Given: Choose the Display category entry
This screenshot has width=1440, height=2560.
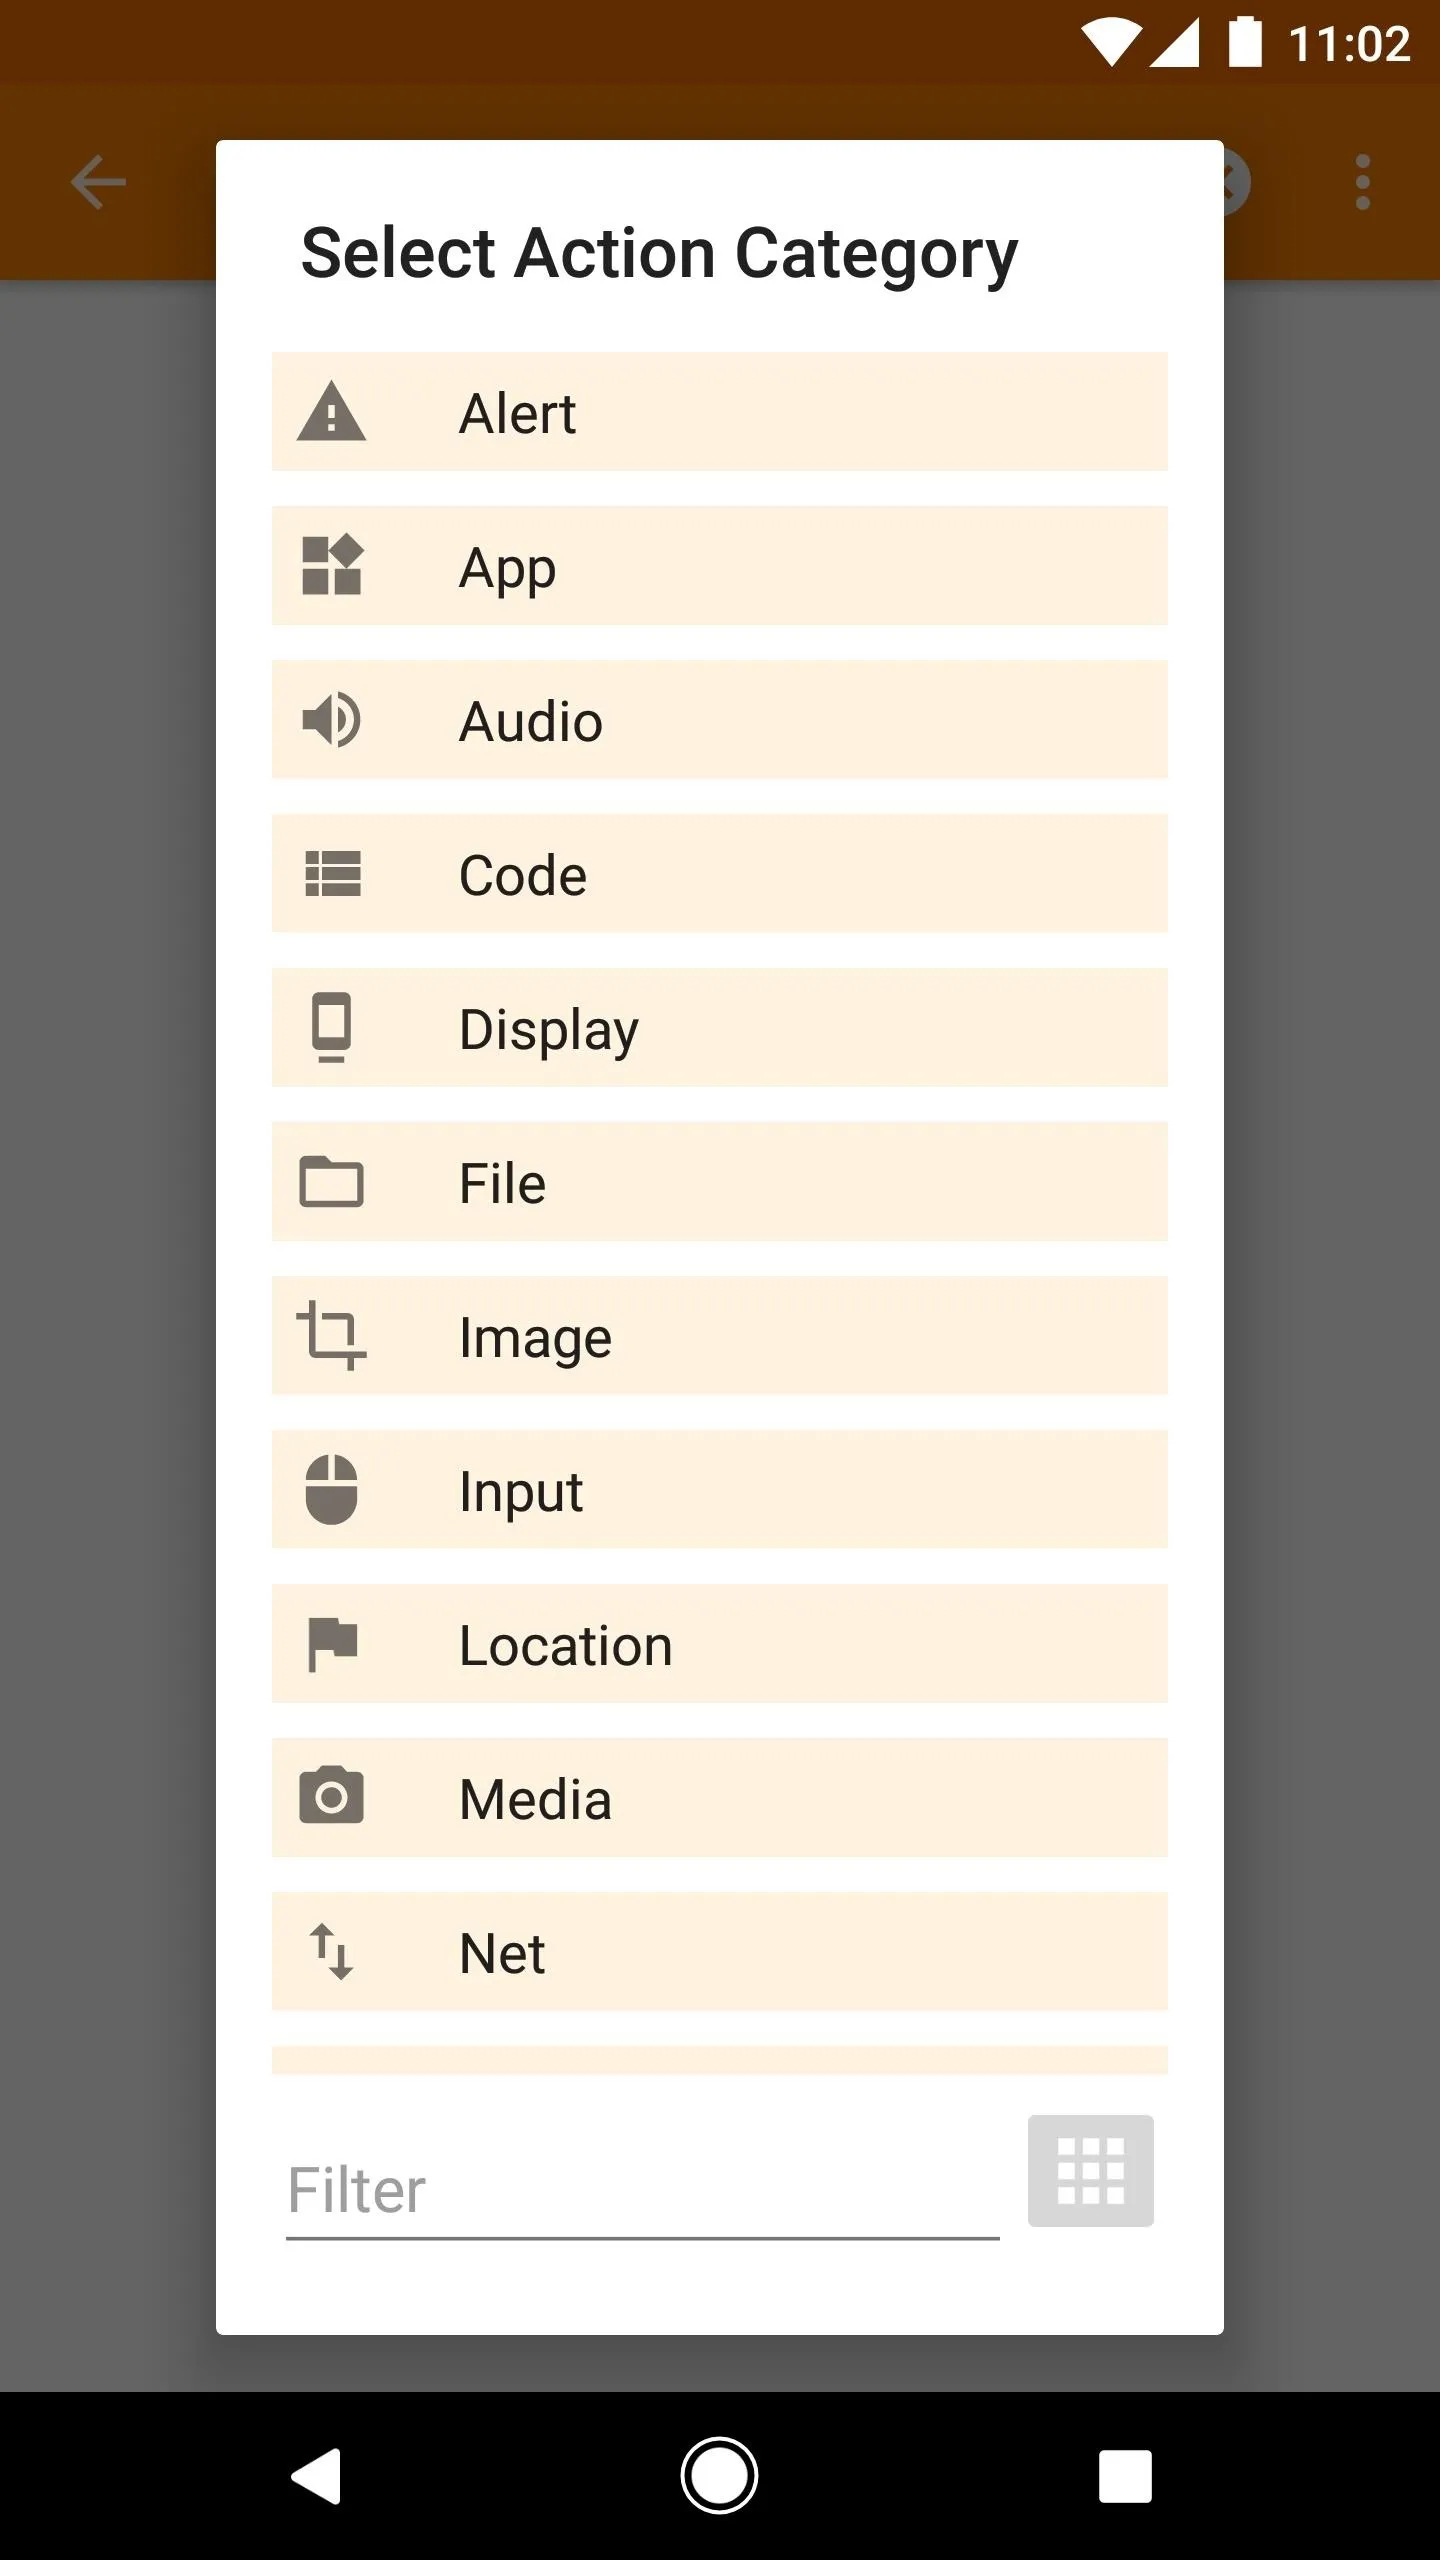Looking at the screenshot, I should [720, 1028].
